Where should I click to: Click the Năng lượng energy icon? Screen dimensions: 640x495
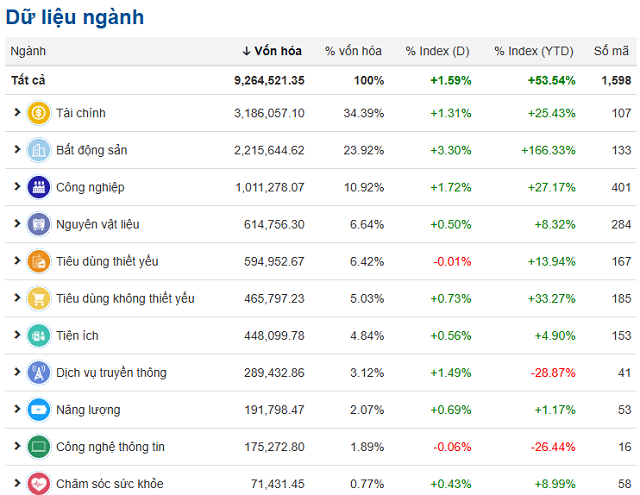point(39,409)
